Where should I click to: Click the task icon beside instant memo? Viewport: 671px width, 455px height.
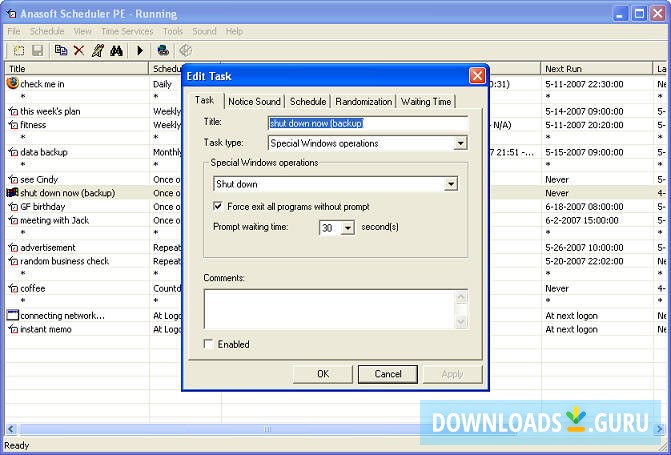(x=13, y=330)
